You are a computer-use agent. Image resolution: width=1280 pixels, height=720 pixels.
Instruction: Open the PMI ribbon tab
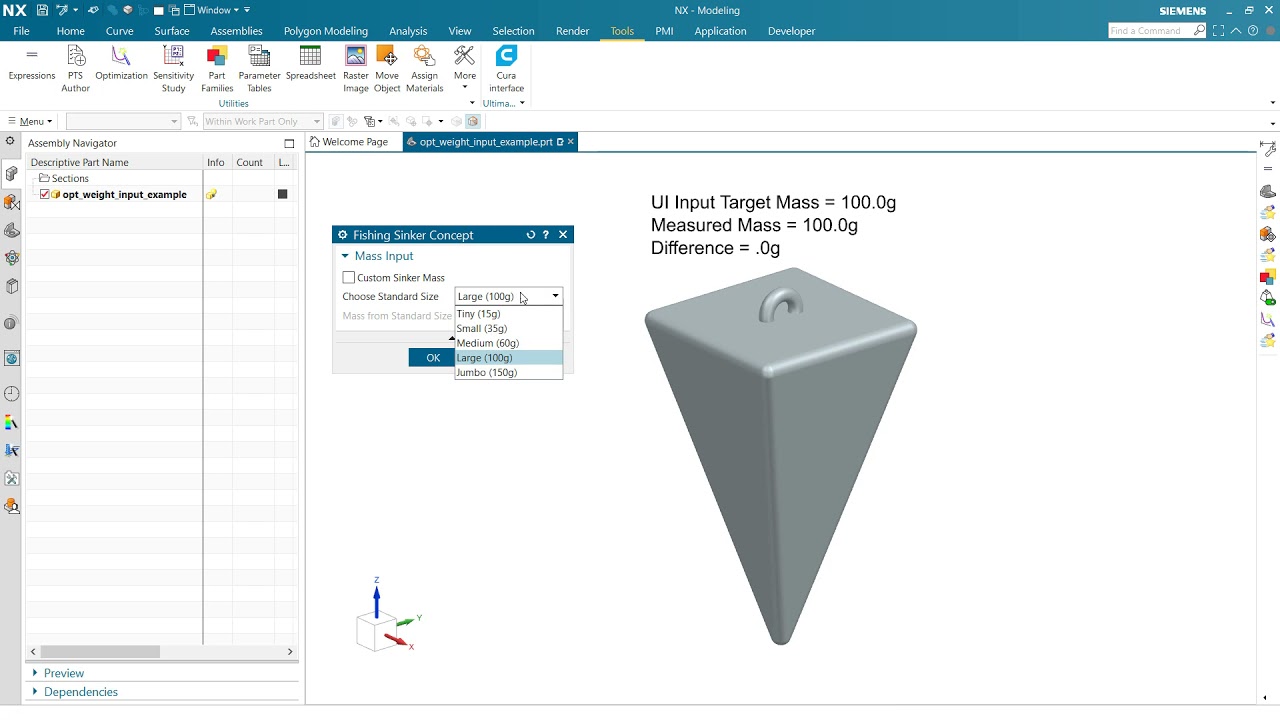(x=664, y=31)
